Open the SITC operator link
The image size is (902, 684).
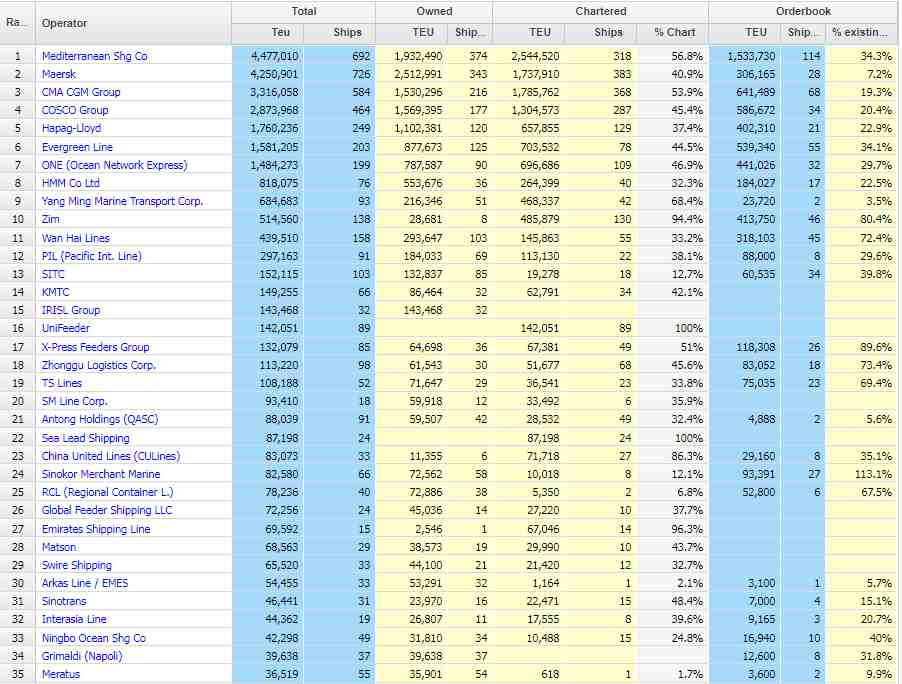coord(53,274)
